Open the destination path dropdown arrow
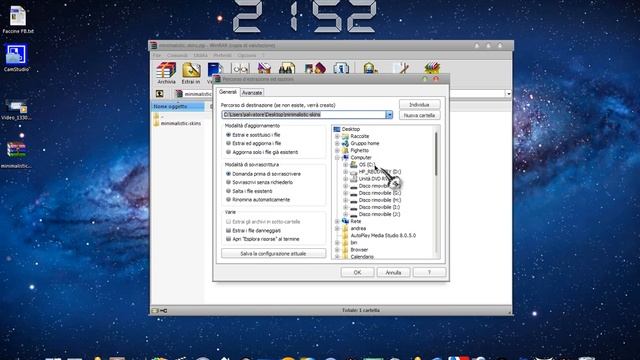This screenshot has width=640, height=360. [389, 115]
